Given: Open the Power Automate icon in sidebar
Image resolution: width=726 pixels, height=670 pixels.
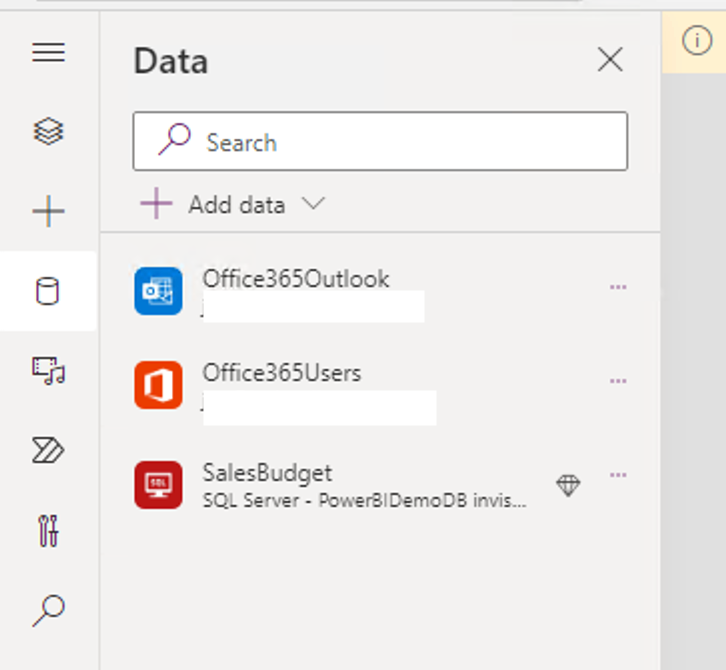Looking at the screenshot, I should (48, 450).
